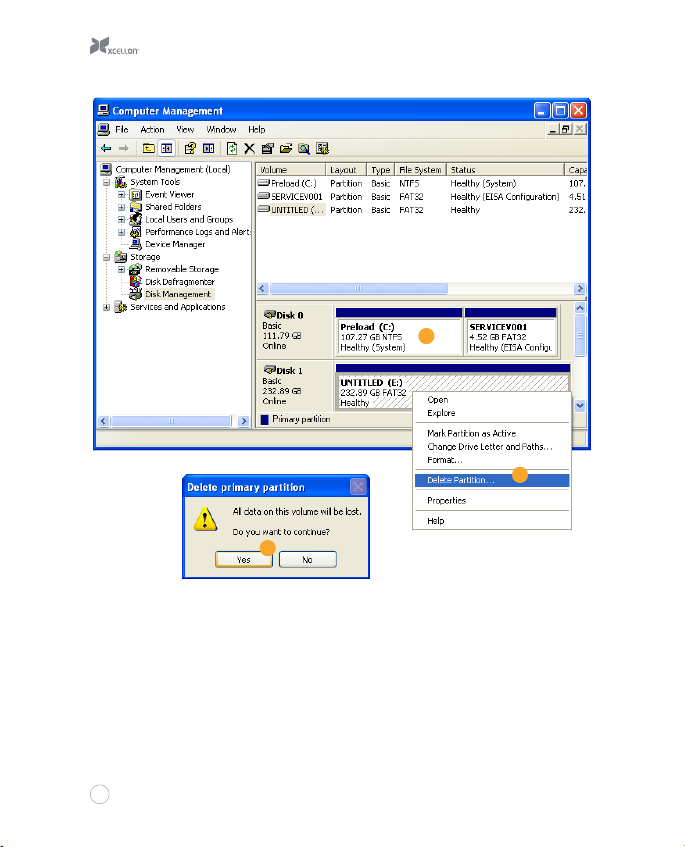Select the Disk Management tree node
This screenshot has width=685, height=847.
click(177, 294)
